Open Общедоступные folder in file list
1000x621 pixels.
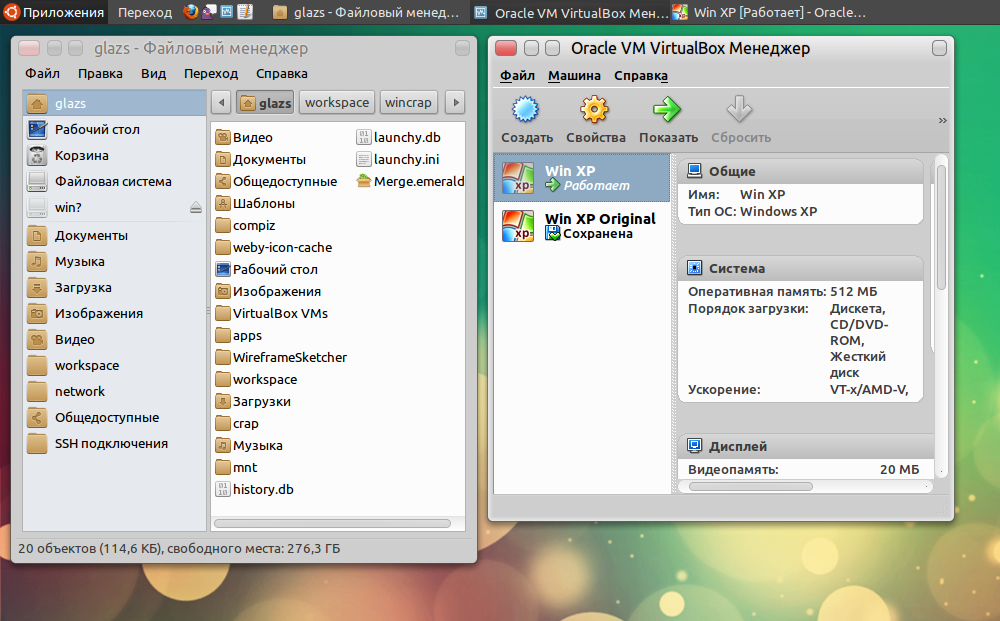point(277,181)
